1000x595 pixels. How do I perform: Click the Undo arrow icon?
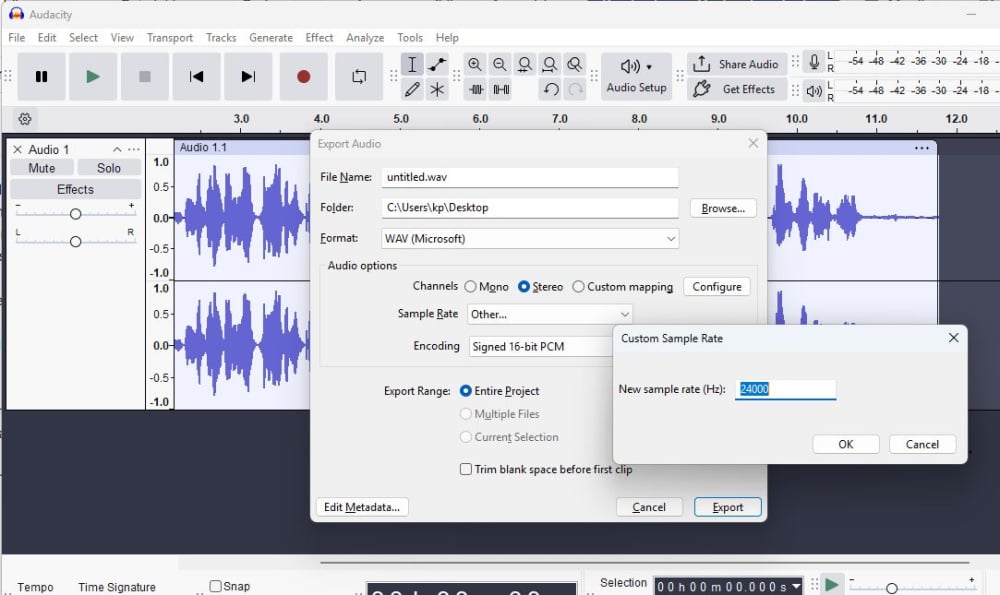551,89
